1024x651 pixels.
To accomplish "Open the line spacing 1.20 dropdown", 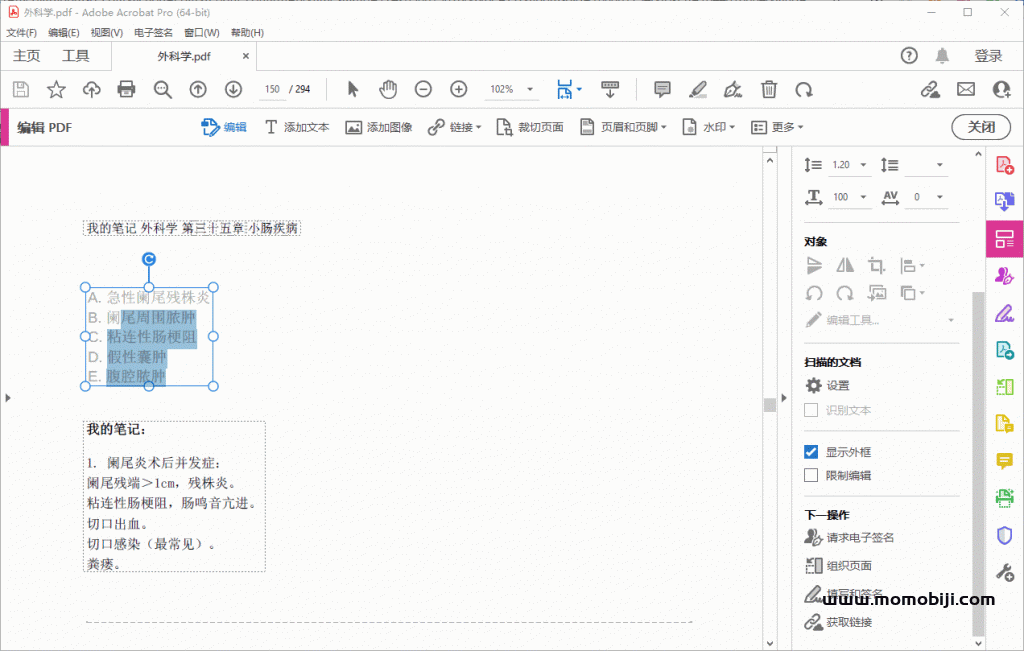I will [862, 163].
